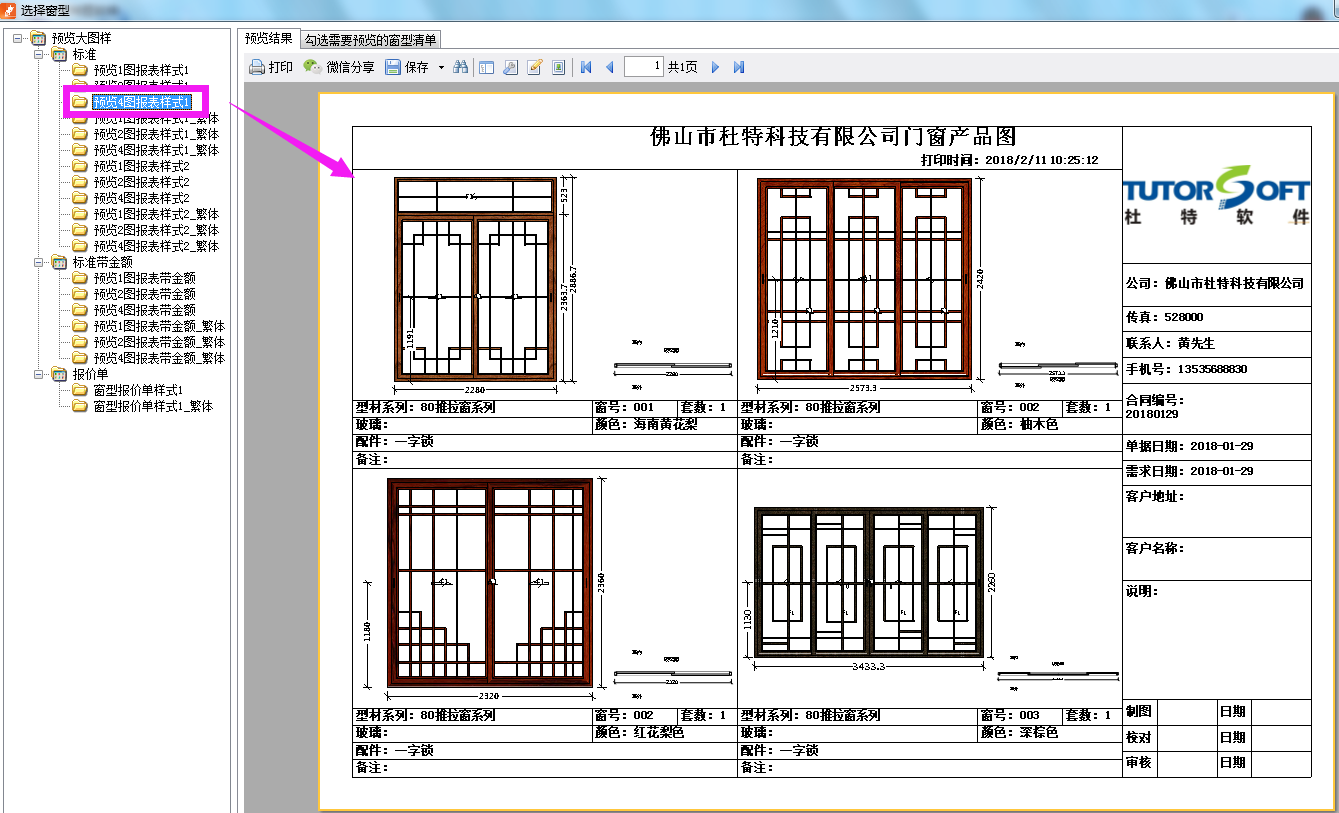Open page settings via wrench icon
This screenshot has height=813, width=1339.
coord(510,67)
